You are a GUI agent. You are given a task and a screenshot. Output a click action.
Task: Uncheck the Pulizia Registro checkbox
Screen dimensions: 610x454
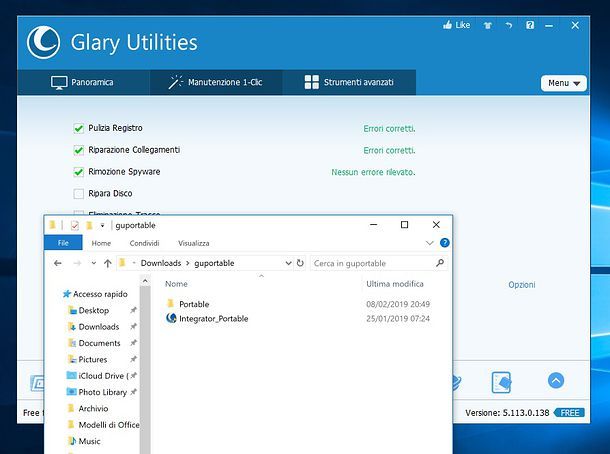click(79, 128)
